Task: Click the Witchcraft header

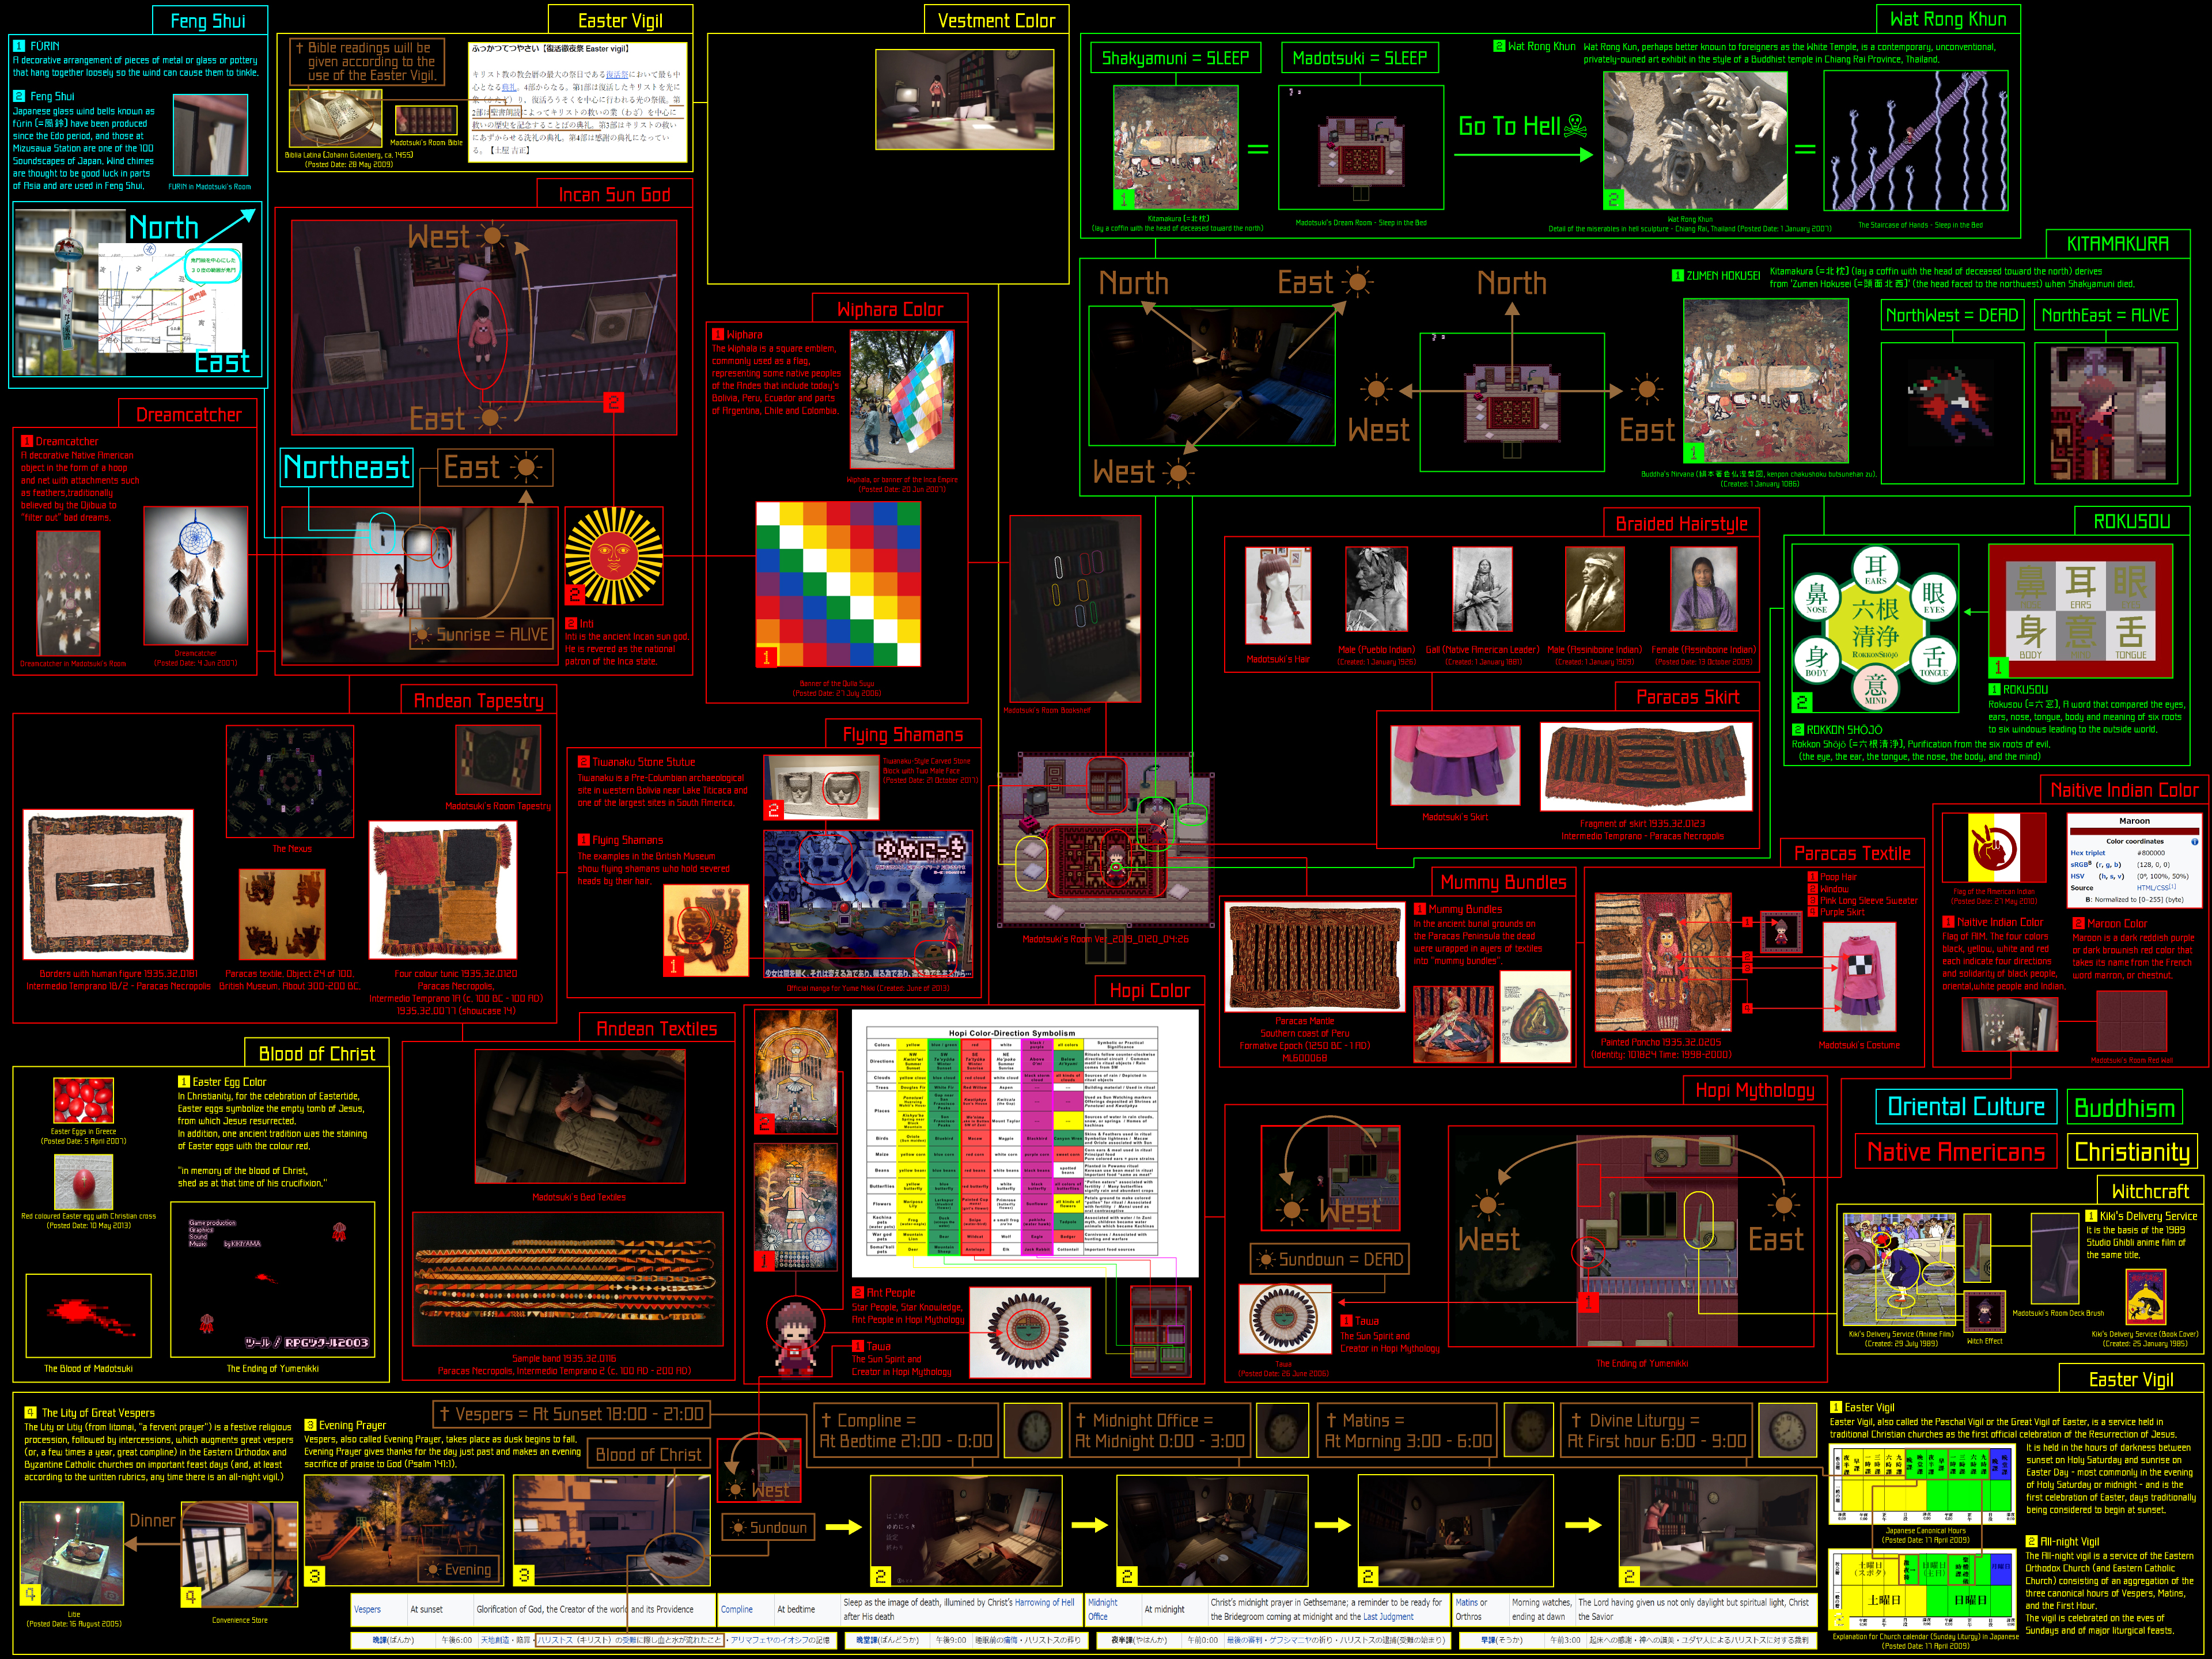Action: [x=2150, y=1191]
